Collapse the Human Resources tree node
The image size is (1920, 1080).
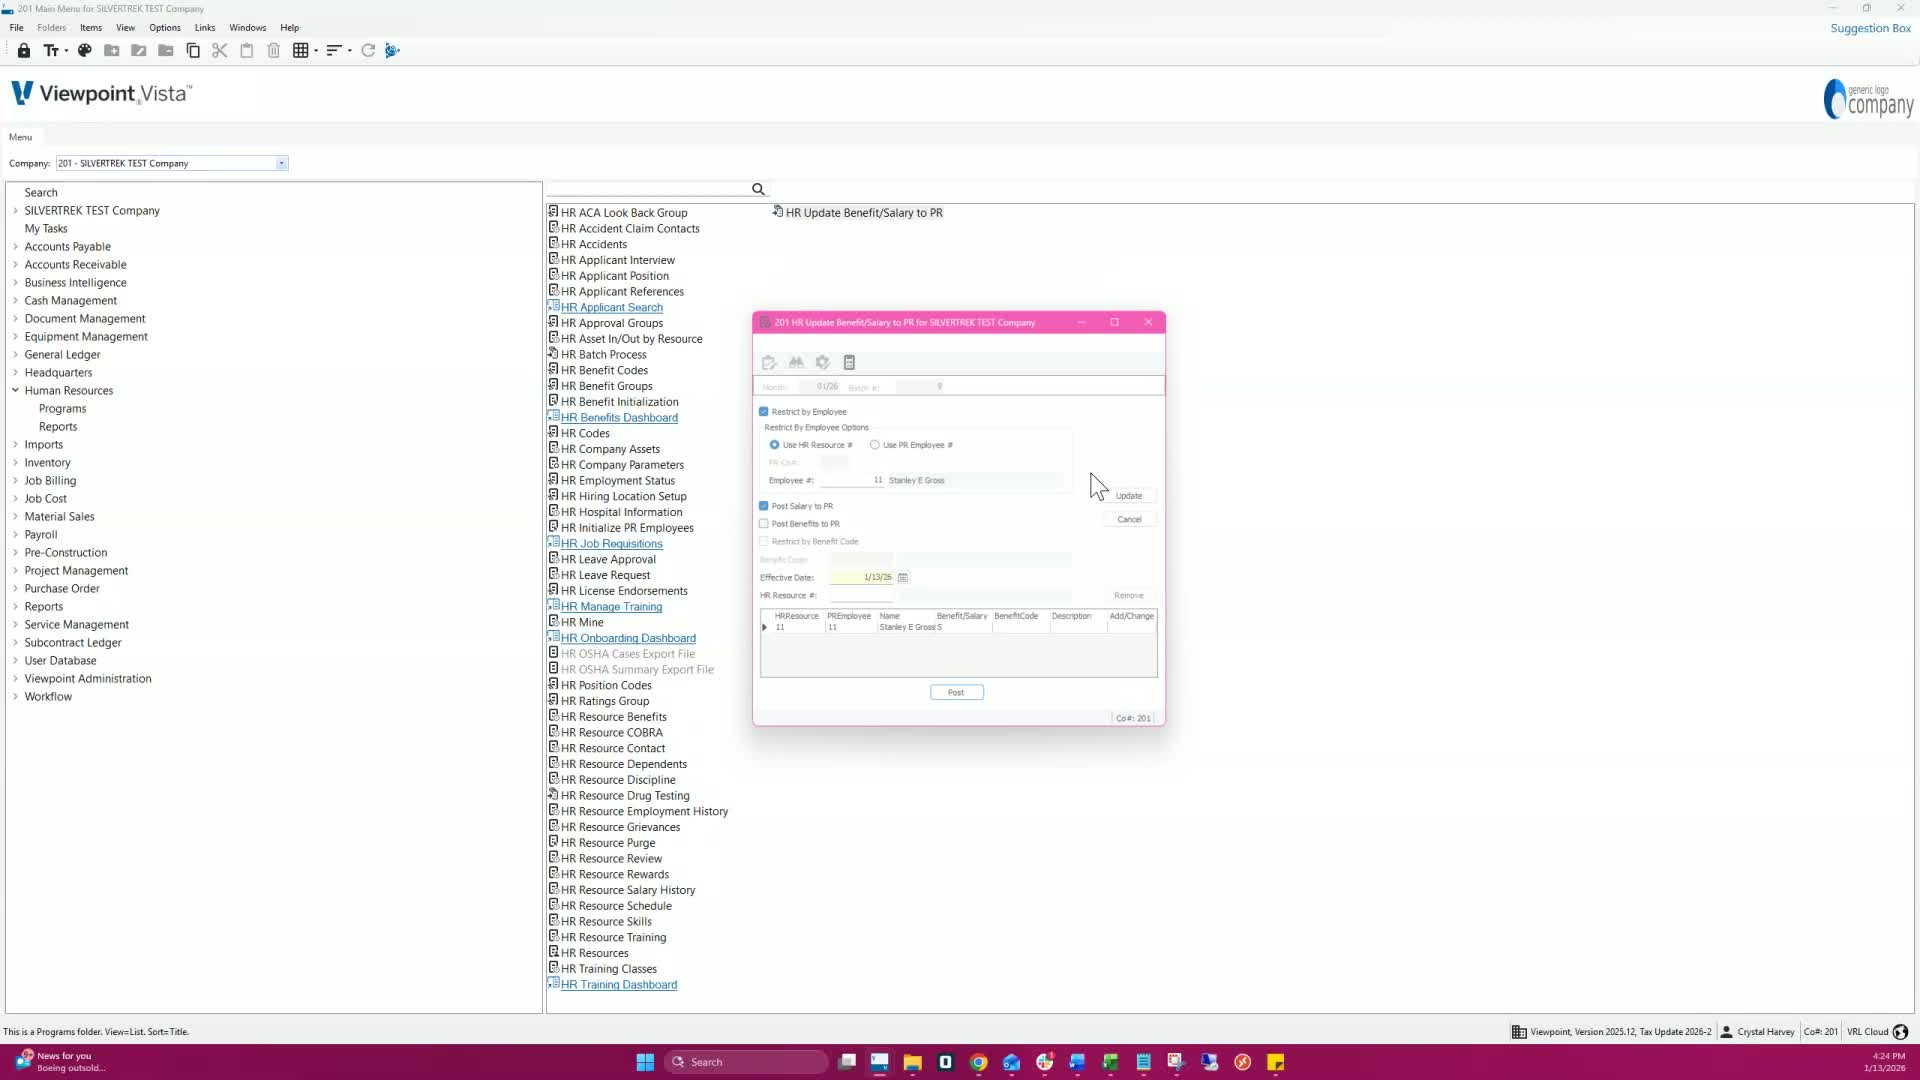(x=15, y=390)
